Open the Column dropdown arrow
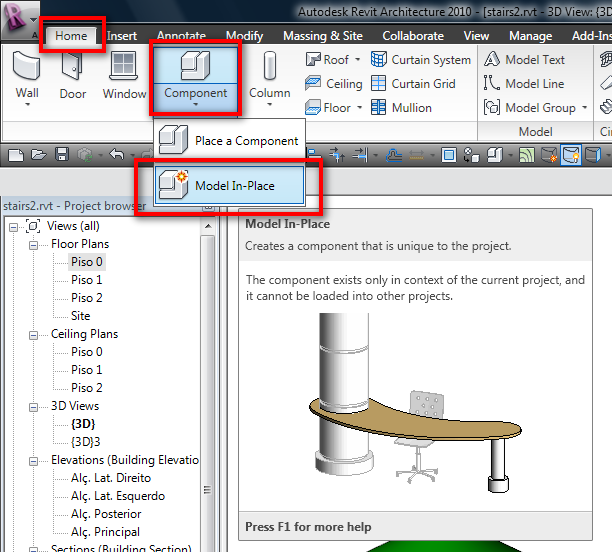The image size is (612, 552). (269, 105)
